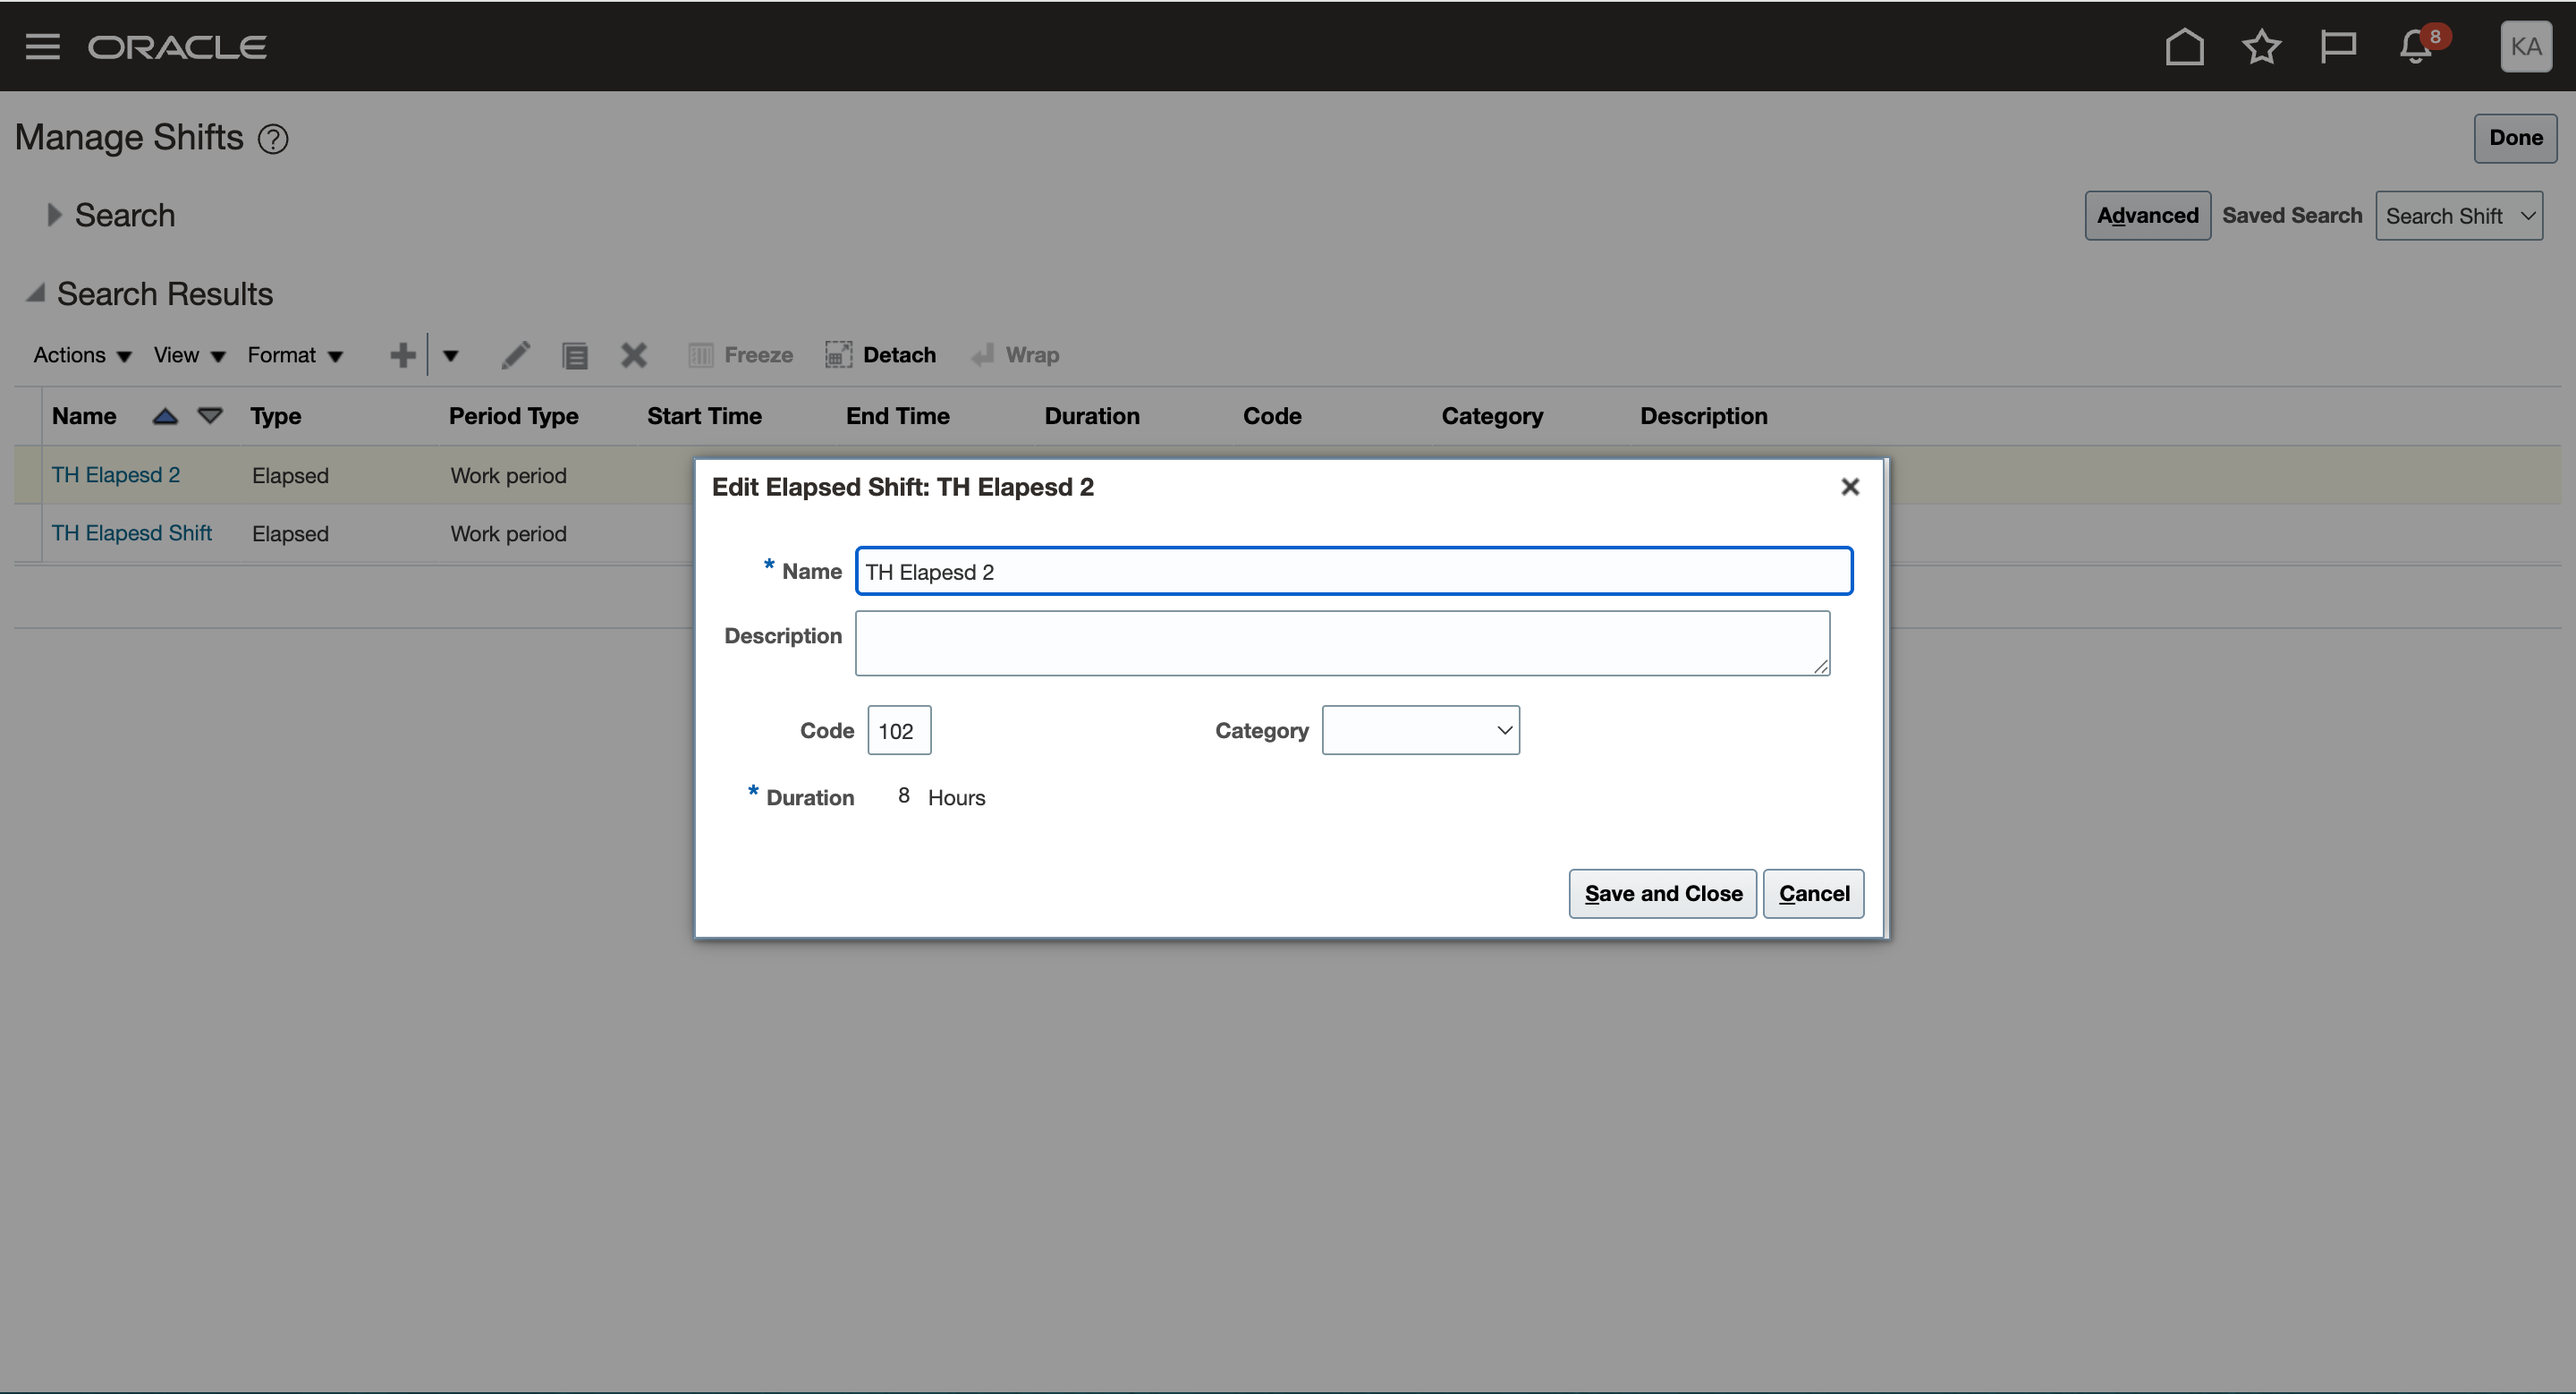Collapse the Search Results section

[x=36, y=293]
